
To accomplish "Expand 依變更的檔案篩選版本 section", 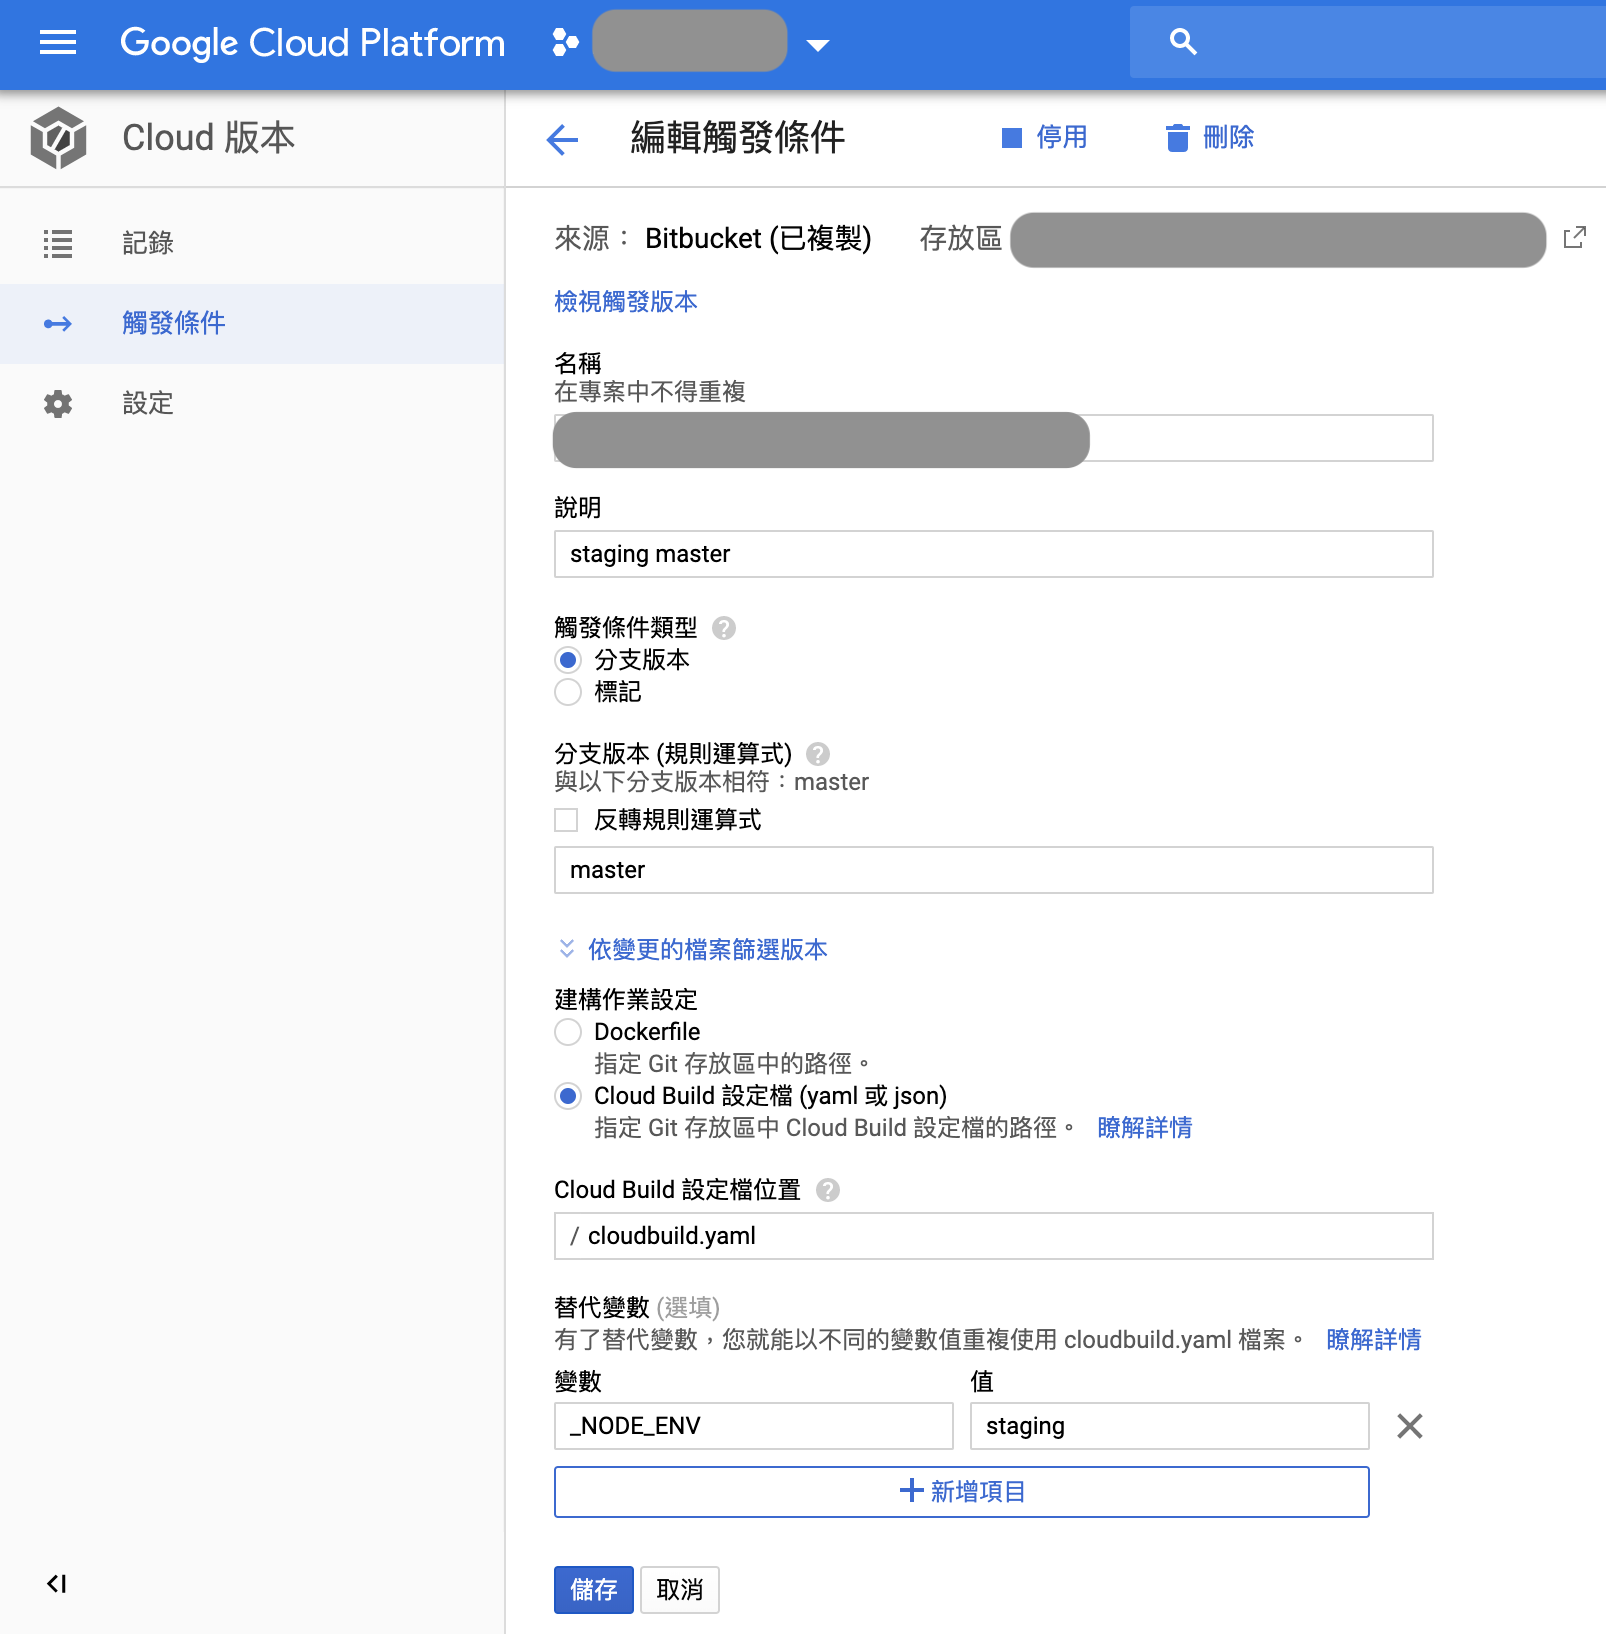I will [692, 949].
